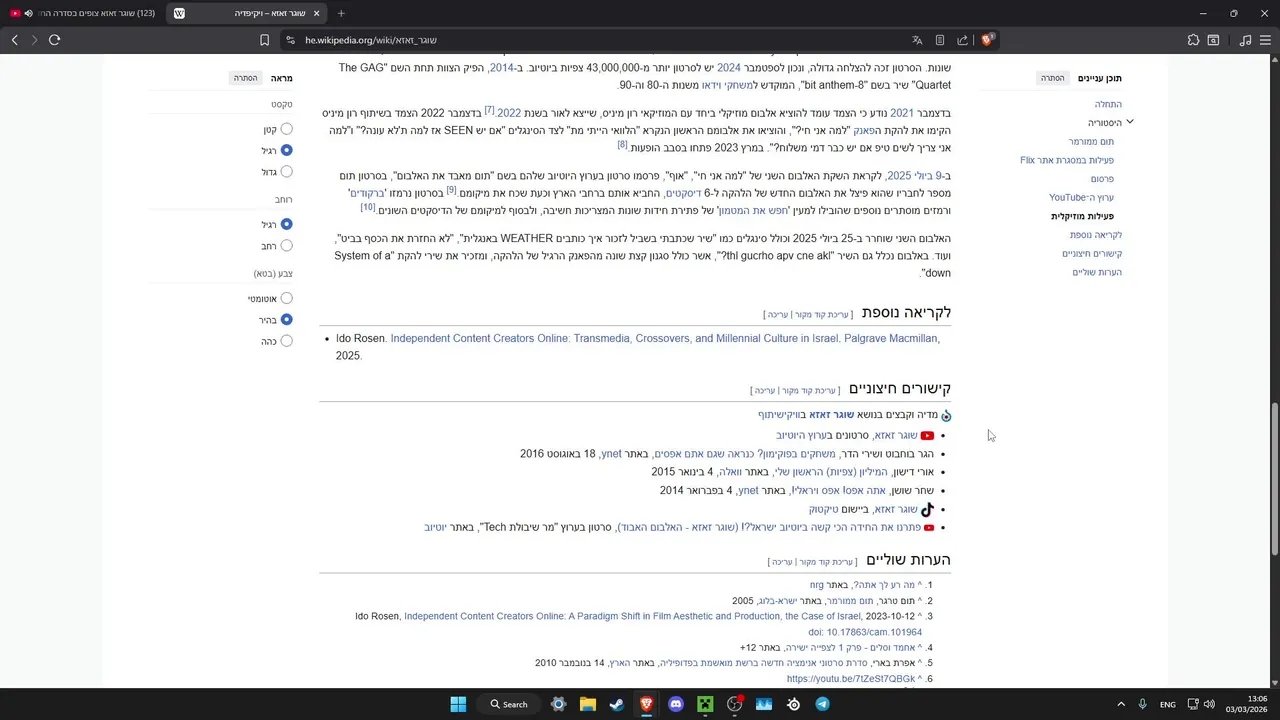The image size is (1280, 720).
Task: Open Discord from the taskbar
Action: [x=676, y=704]
